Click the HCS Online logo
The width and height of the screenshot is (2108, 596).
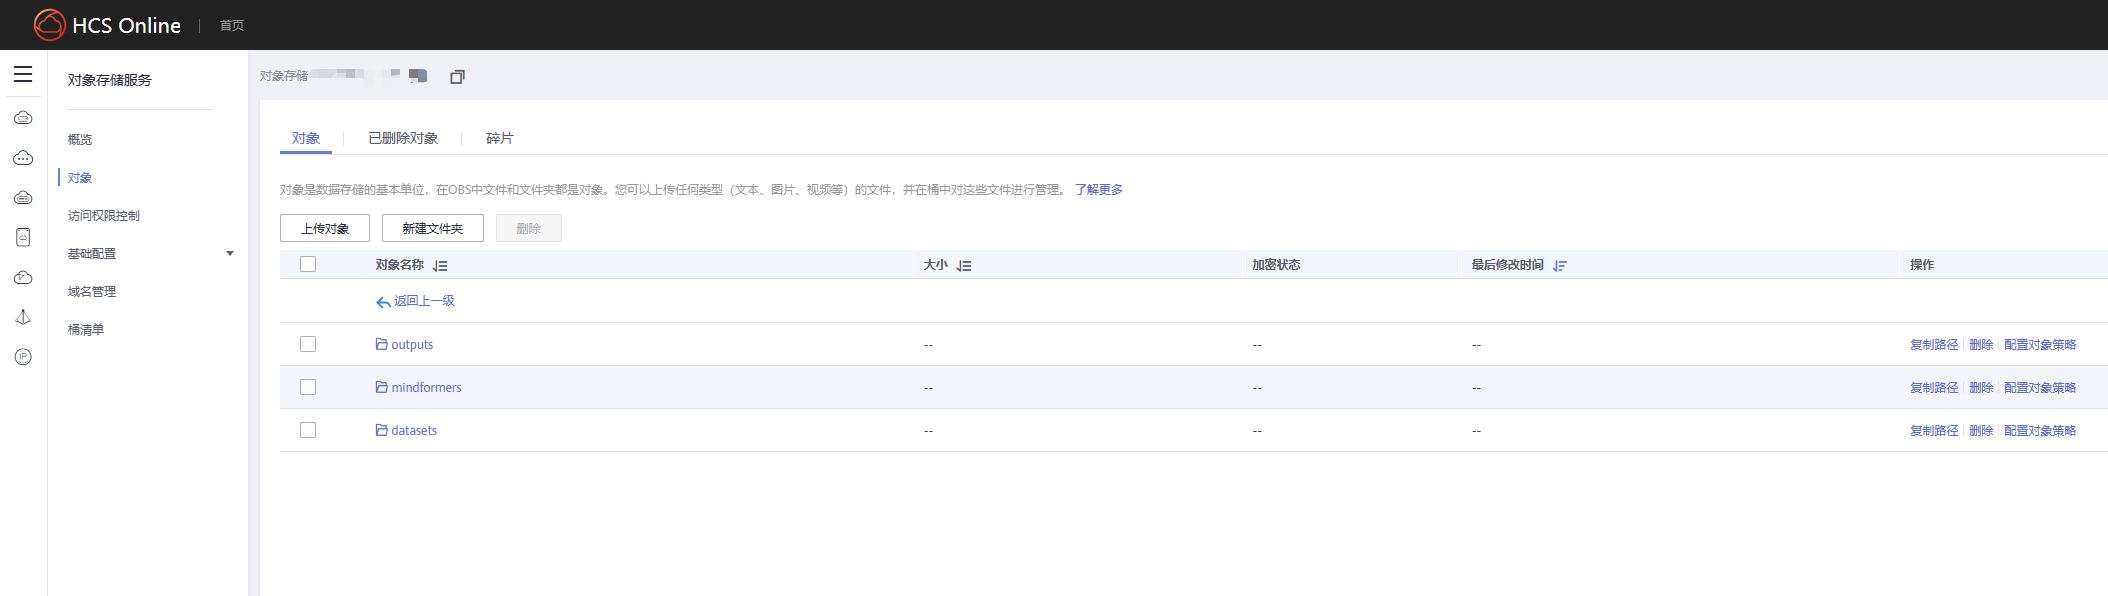pos(107,25)
